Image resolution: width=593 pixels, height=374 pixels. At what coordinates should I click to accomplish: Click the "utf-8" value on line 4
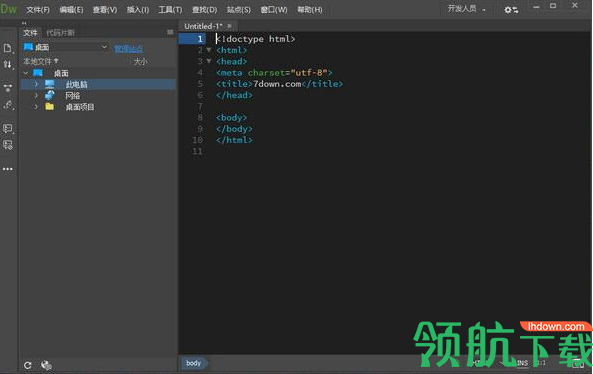click(x=309, y=72)
